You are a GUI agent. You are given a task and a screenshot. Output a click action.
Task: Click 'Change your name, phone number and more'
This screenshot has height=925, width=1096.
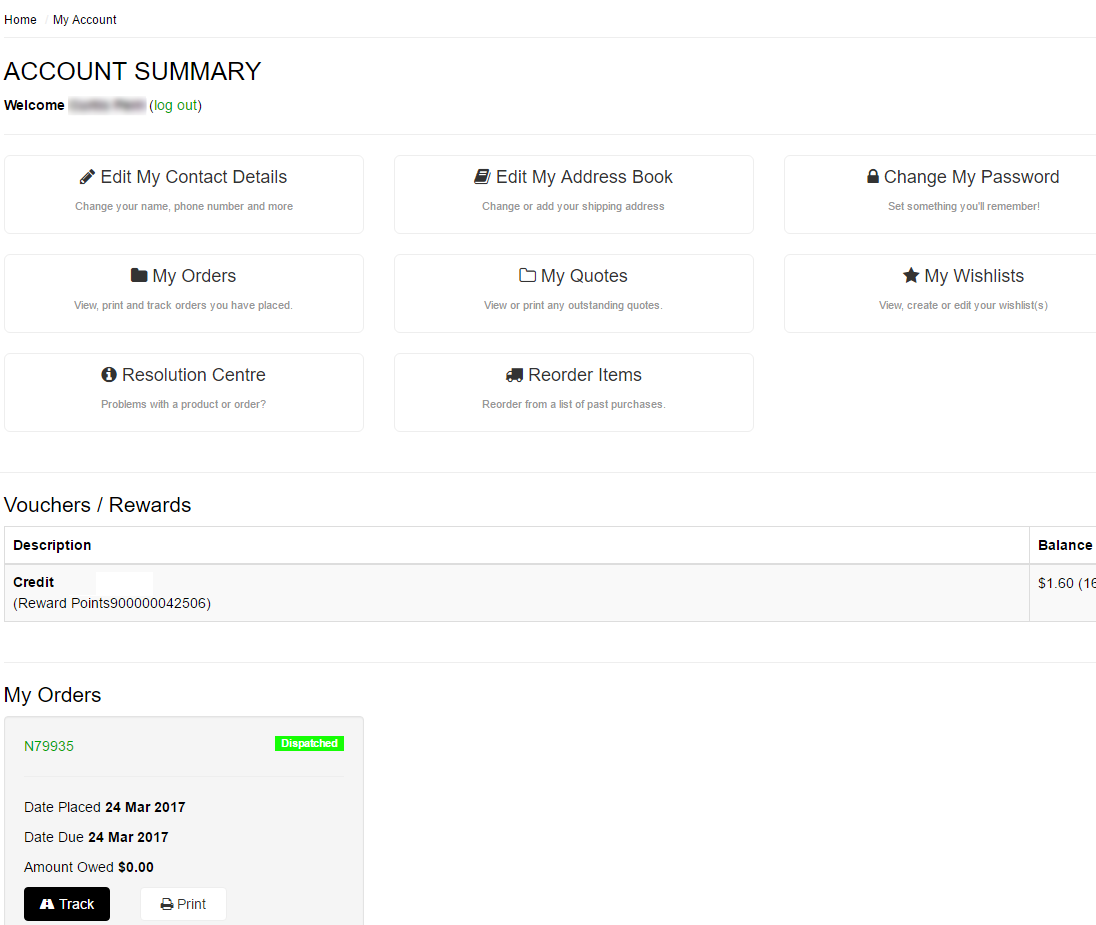tap(184, 206)
